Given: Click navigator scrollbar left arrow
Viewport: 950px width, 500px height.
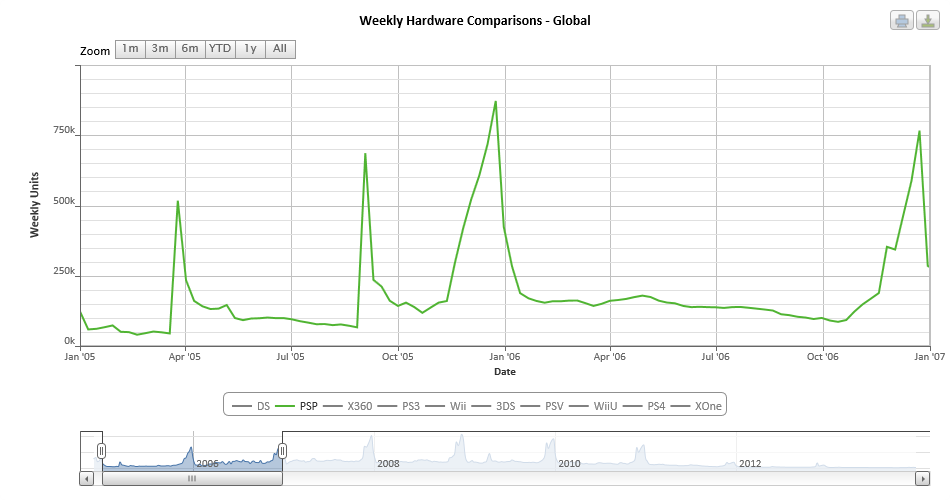Looking at the screenshot, I should pos(87,479).
